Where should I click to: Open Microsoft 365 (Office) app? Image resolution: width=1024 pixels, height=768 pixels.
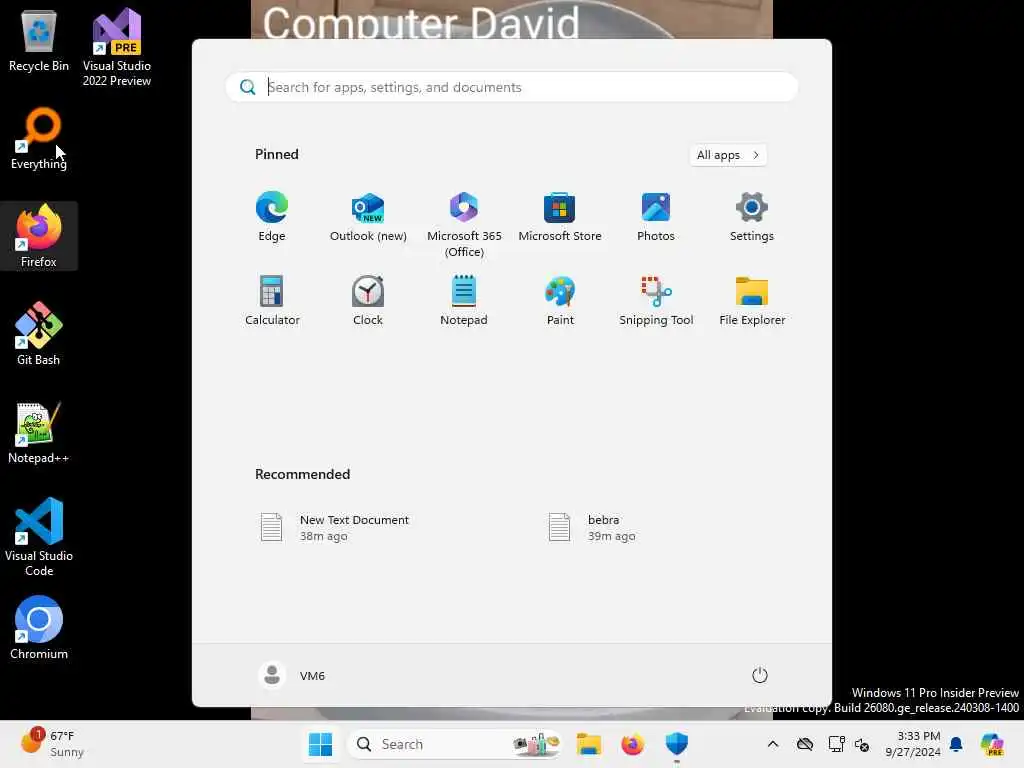pyautogui.click(x=464, y=225)
